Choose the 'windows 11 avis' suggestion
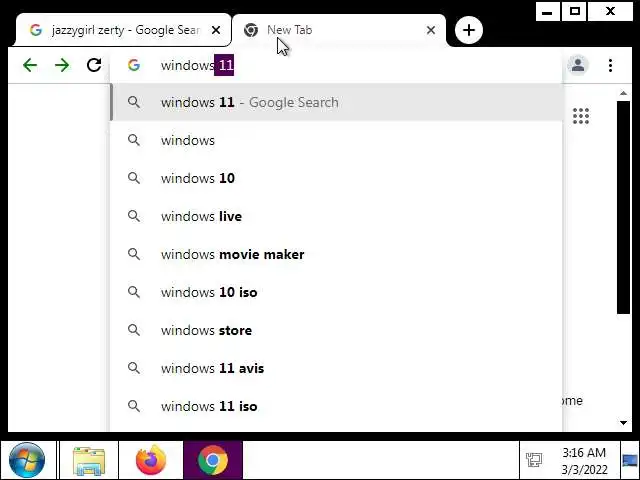The width and height of the screenshot is (640, 480). click(x=337, y=368)
